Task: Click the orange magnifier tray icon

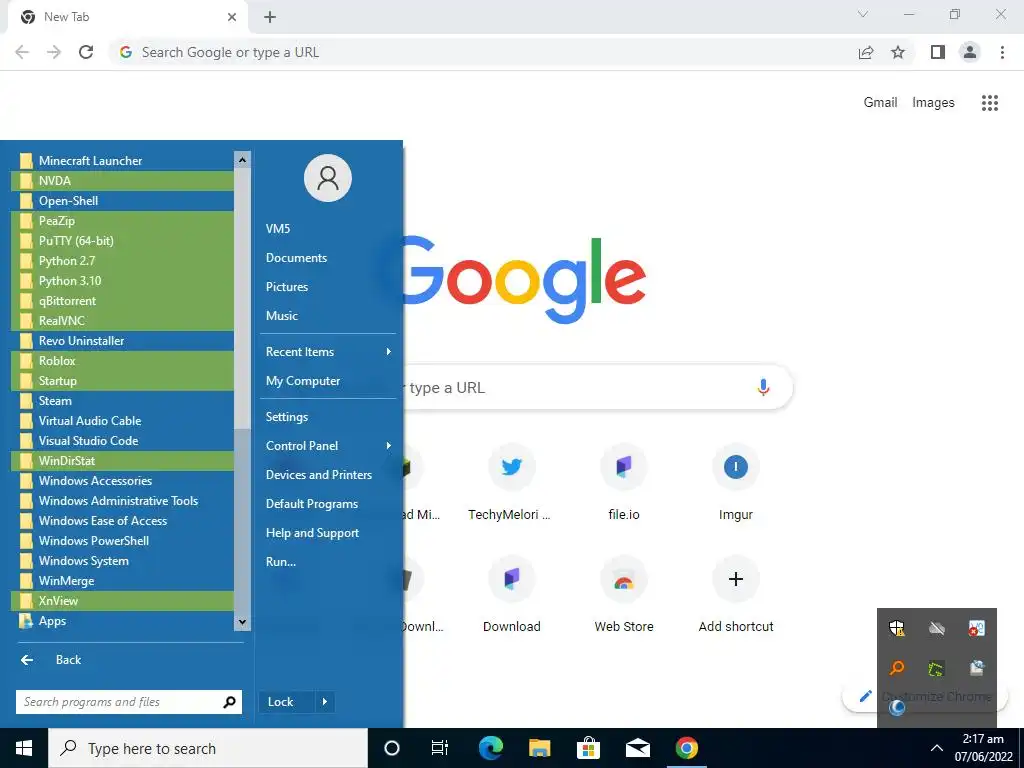Action: 897,668
